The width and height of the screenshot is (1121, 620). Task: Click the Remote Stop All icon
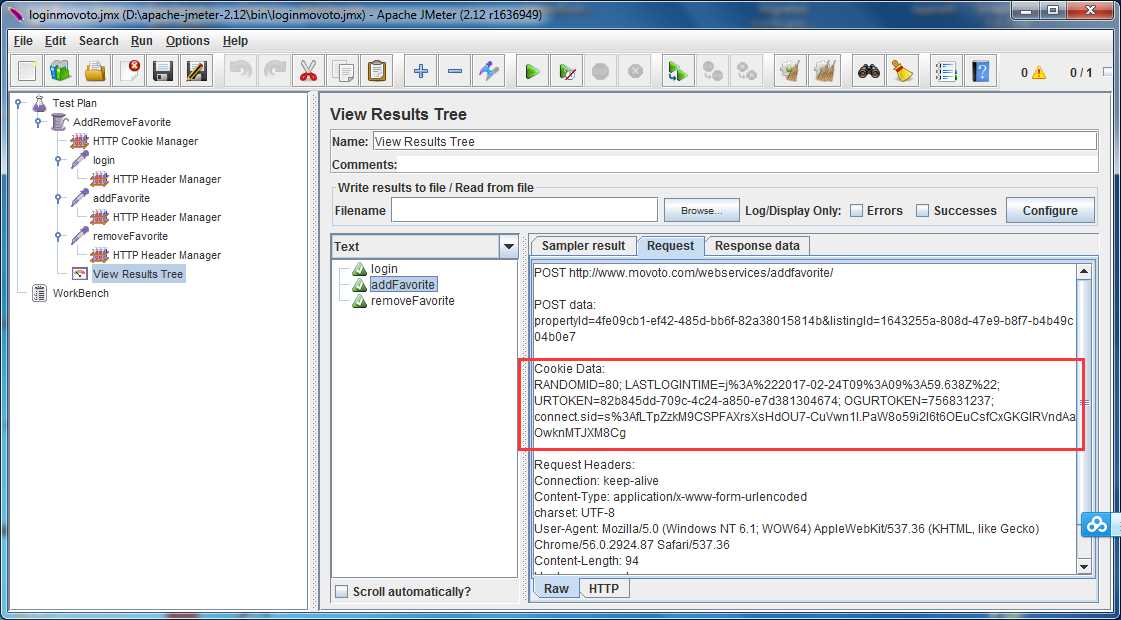(x=713, y=72)
